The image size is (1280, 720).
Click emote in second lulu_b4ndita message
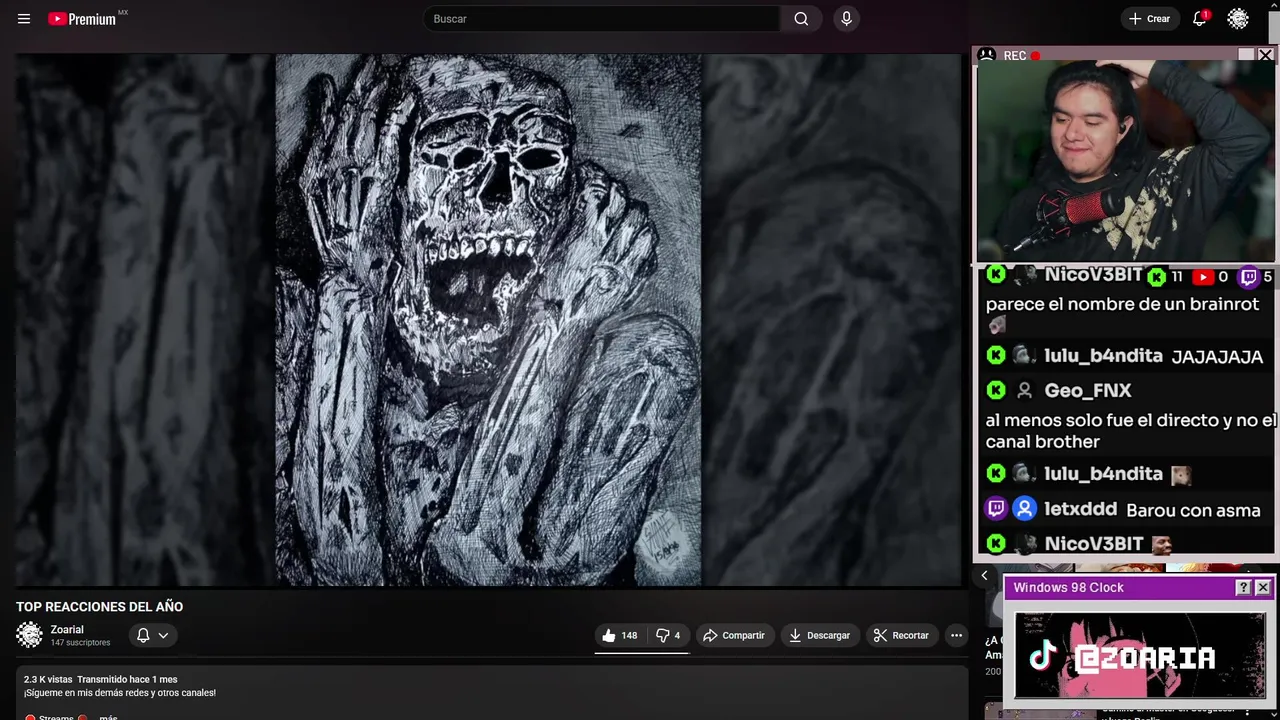coord(1181,475)
